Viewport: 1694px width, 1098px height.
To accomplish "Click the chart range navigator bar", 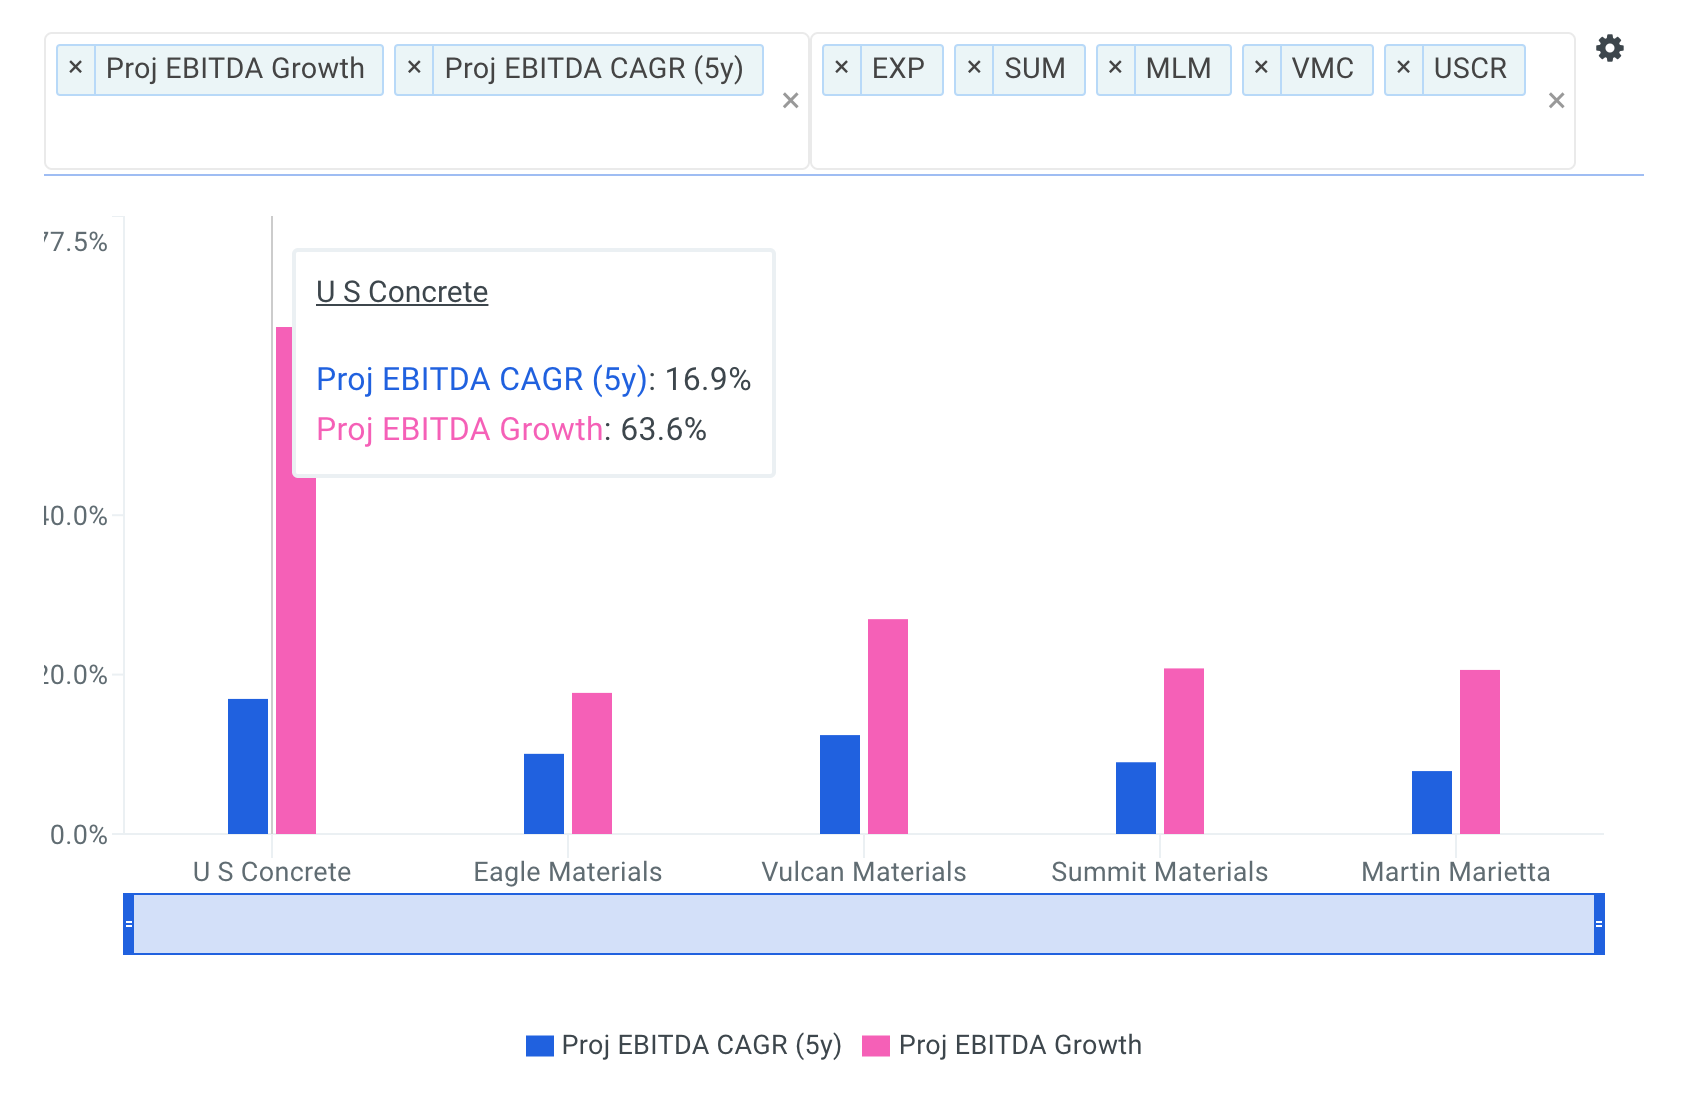I will (864, 924).
